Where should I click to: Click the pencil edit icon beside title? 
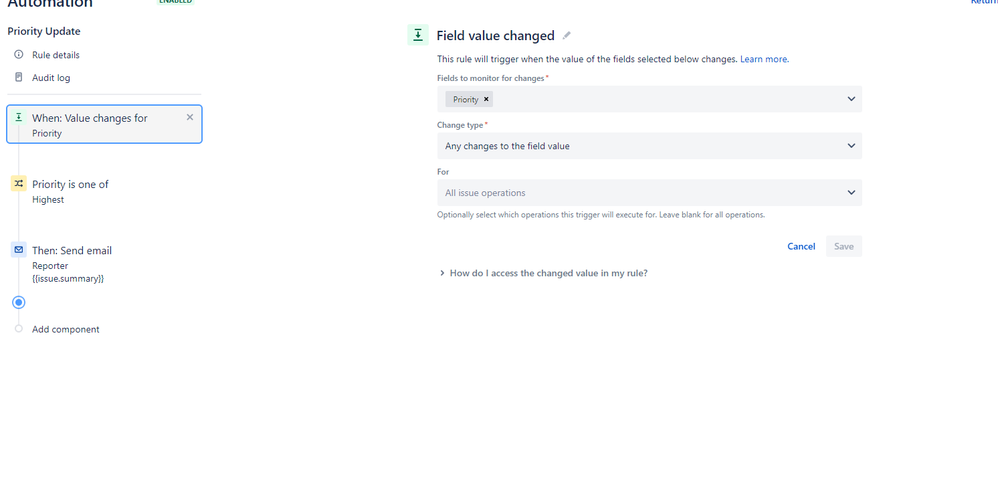(x=566, y=36)
